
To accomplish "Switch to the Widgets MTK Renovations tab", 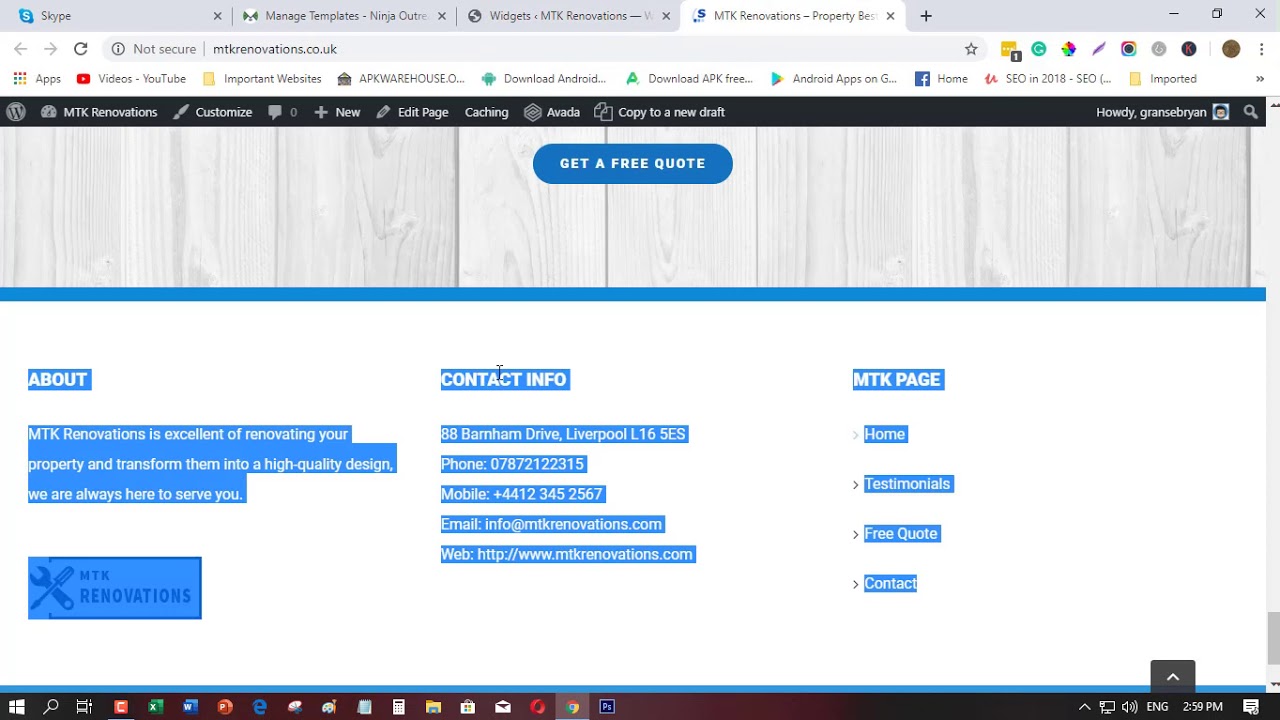I will [567, 16].
